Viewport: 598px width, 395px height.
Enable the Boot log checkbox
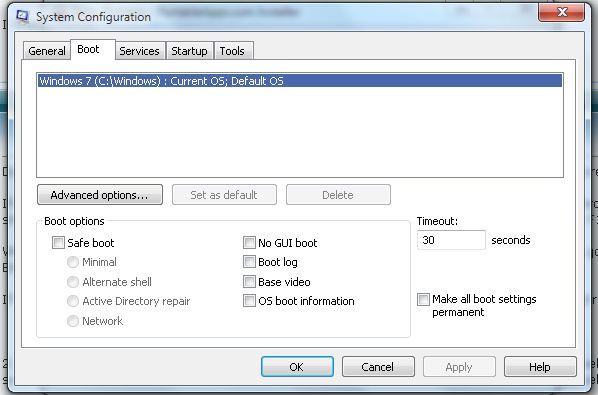(249, 262)
